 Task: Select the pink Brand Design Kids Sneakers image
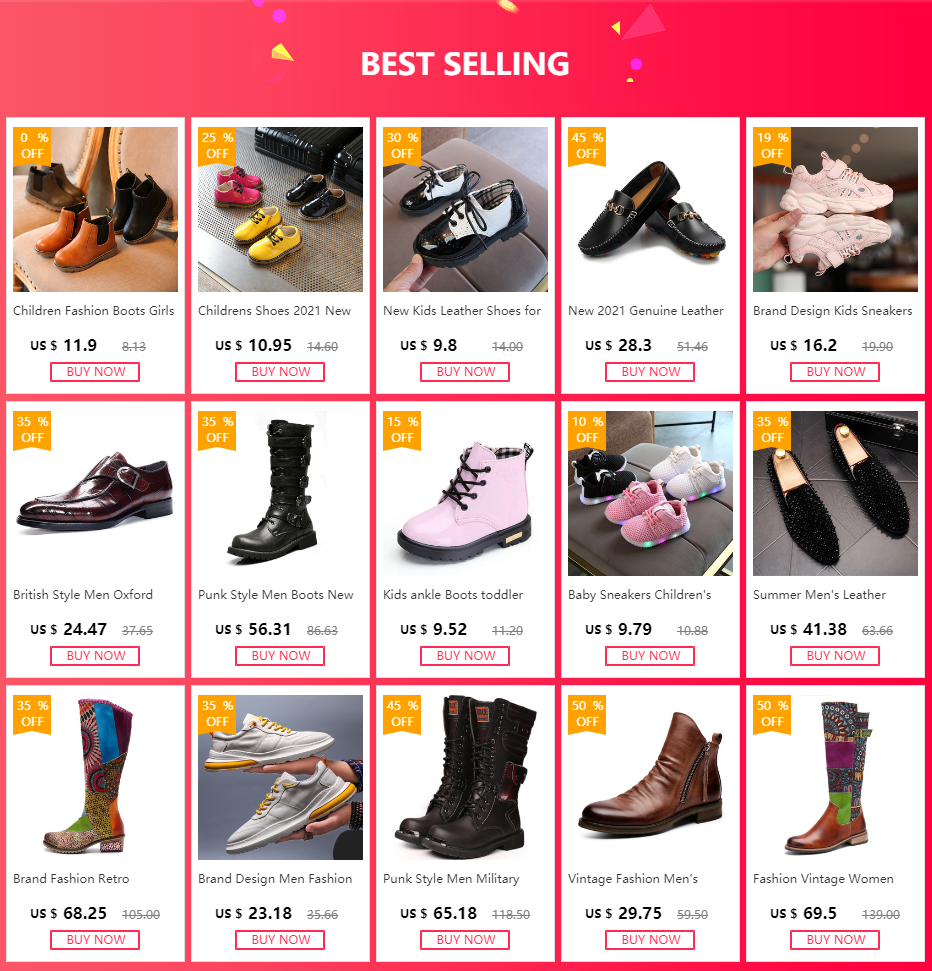coord(835,209)
